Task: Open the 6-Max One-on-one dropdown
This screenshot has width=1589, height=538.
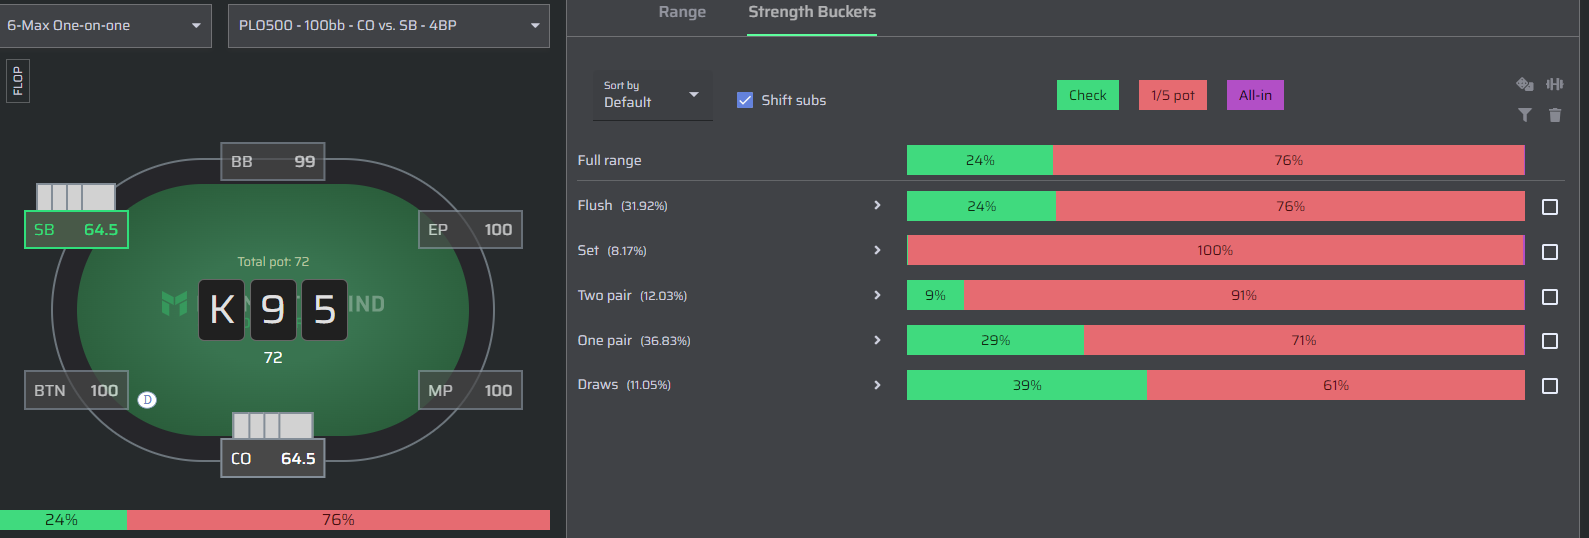Action: click(x=105, y=25)
